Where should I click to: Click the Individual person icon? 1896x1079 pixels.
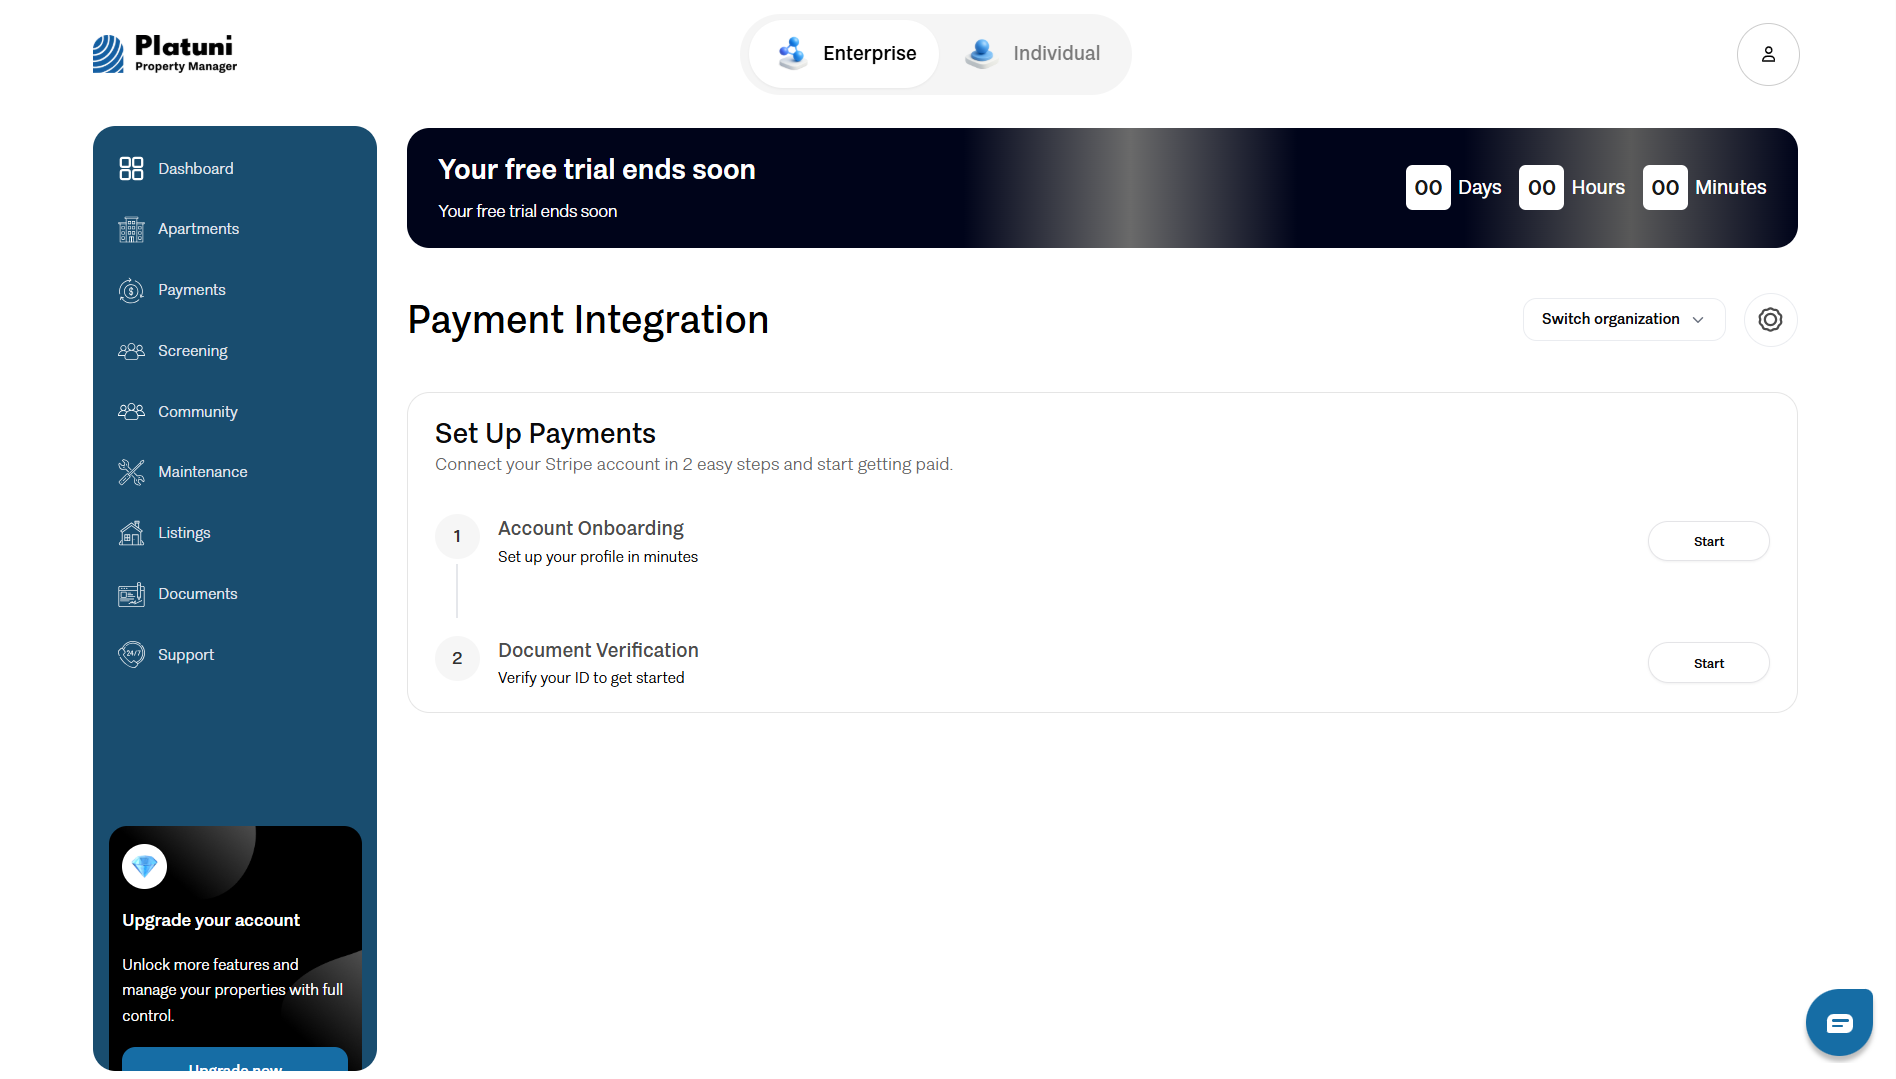[x=981, y=53]
